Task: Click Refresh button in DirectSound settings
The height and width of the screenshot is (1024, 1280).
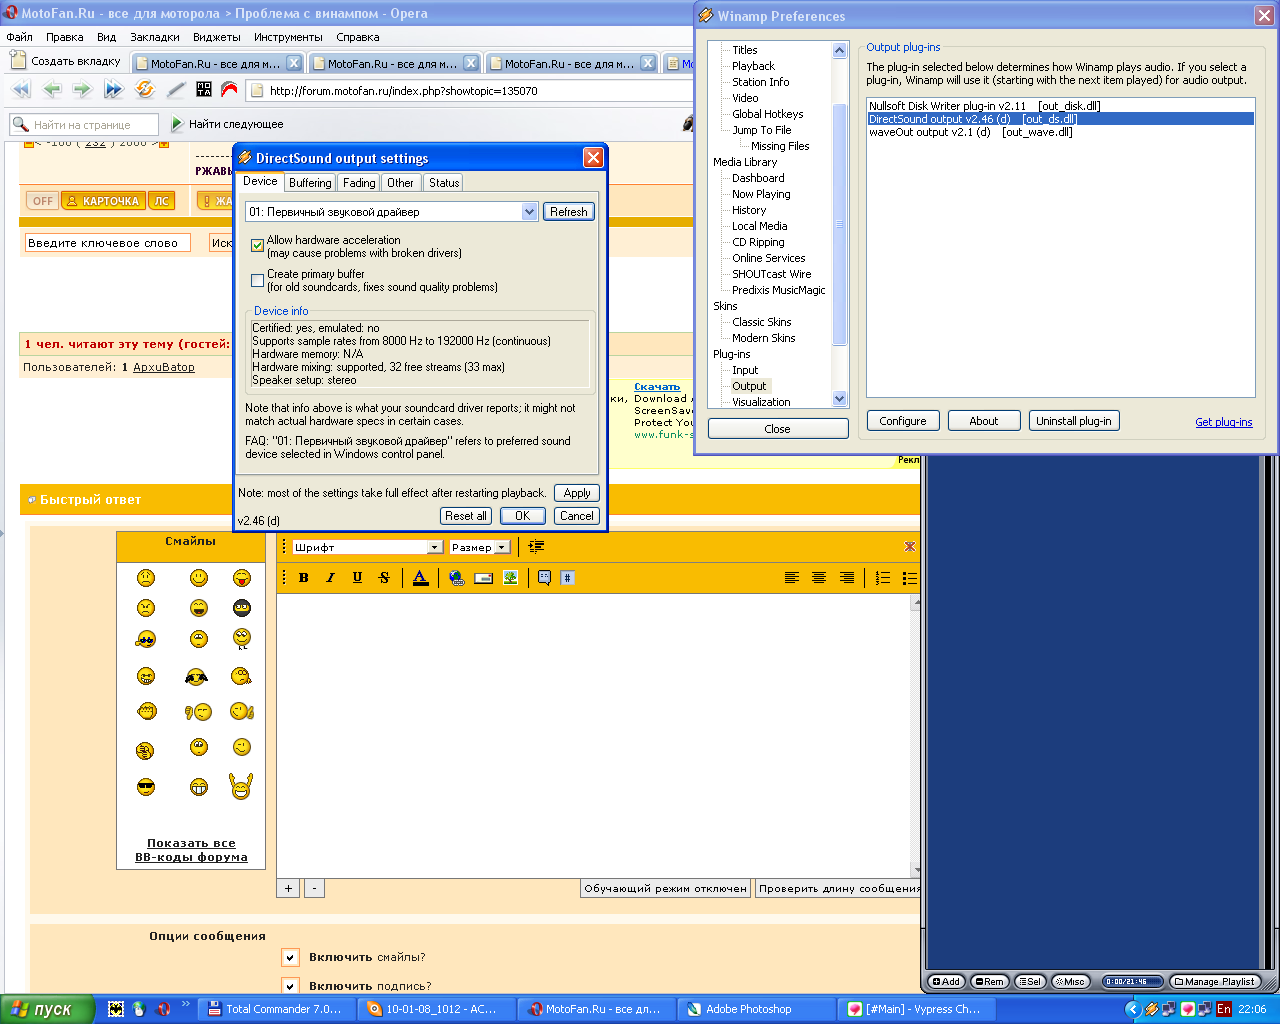Action: click(x=569, y=211)
